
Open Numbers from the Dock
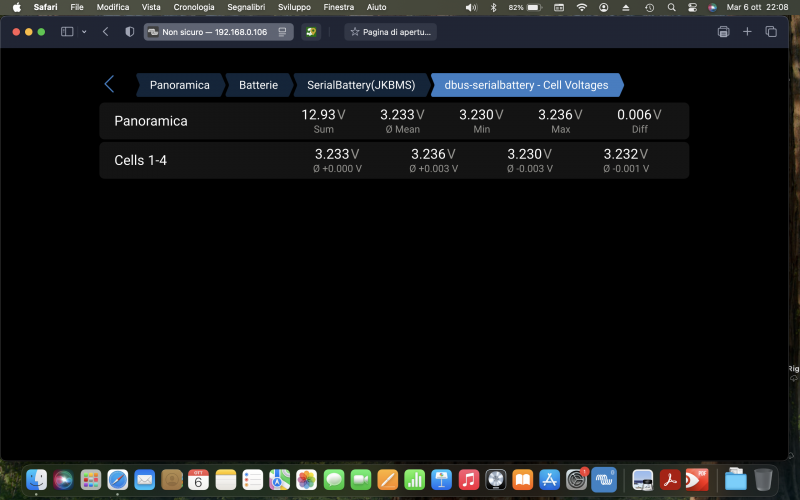414,480
